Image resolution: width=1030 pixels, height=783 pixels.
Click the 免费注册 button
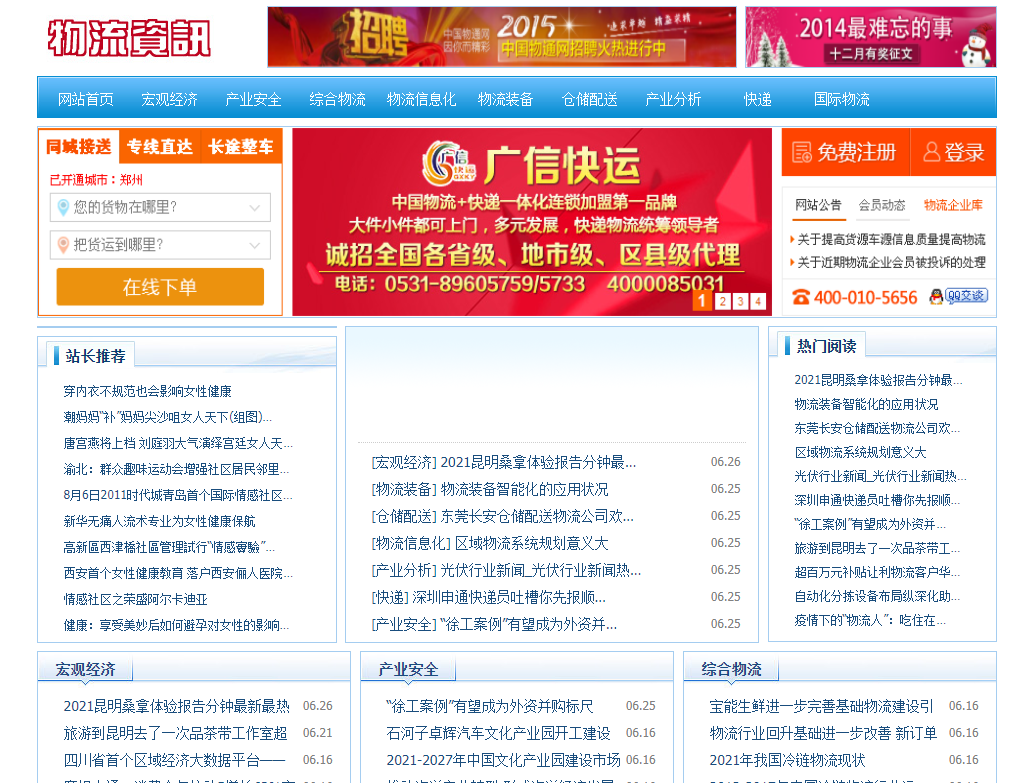point(845,152)
